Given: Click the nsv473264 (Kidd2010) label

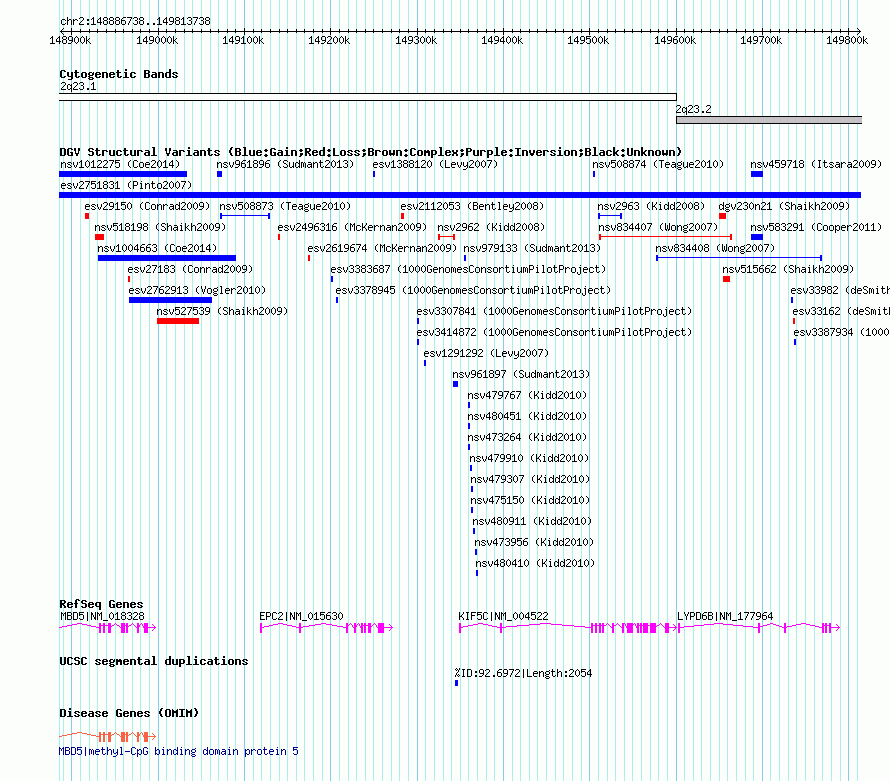Looking at the screenshot, I should (527, 437).
